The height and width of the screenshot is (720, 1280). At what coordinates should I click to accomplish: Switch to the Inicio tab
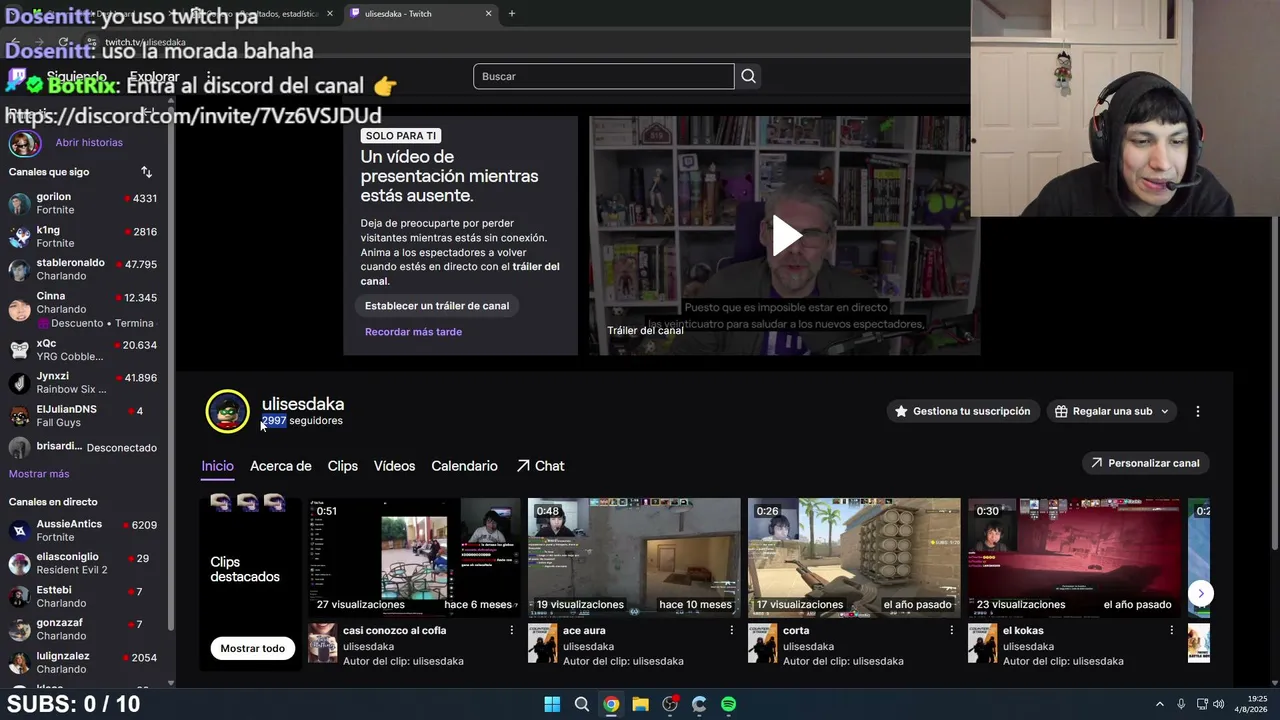click(217, 466)
